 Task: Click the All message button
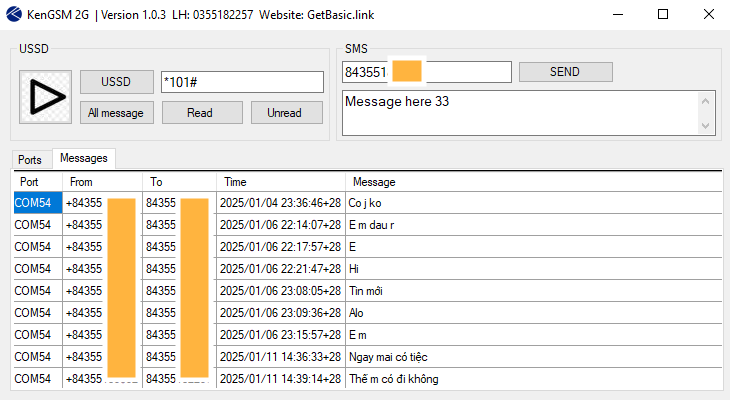tap(117, 113)
